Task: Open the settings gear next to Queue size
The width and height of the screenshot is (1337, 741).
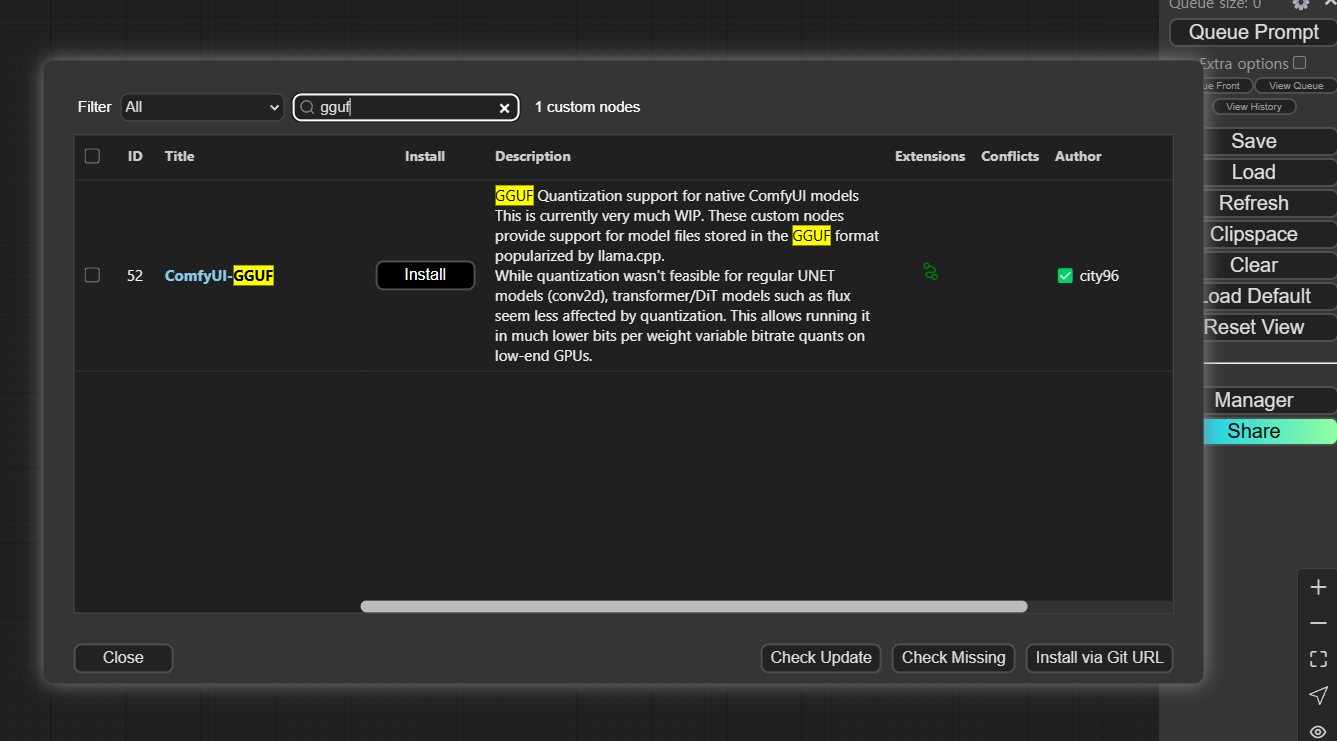Action: click(x=1300, y=4)
